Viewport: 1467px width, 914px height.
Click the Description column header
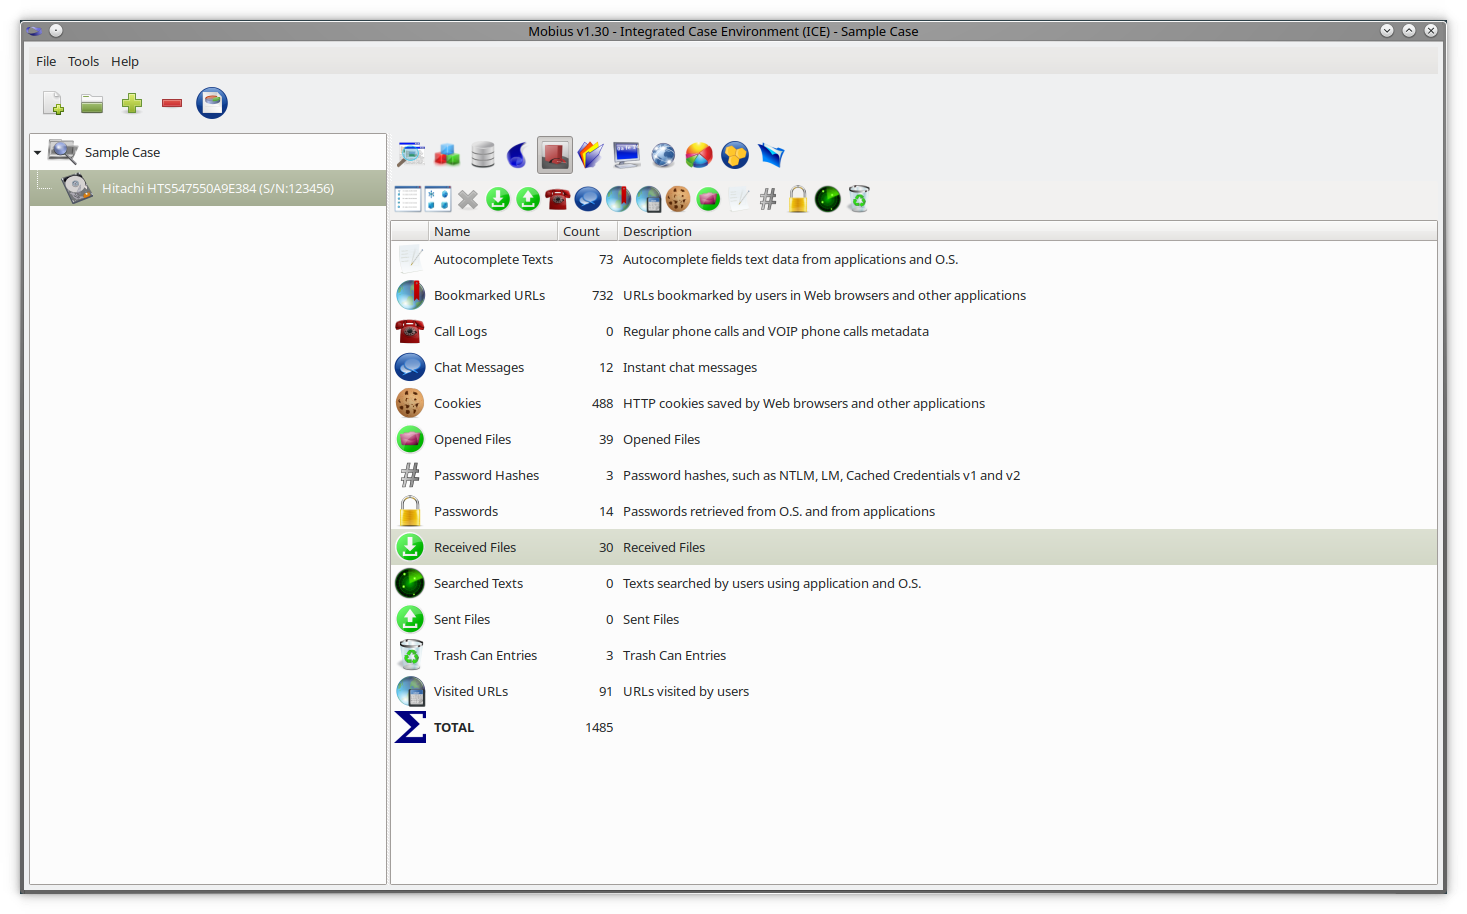pos(657,231)
